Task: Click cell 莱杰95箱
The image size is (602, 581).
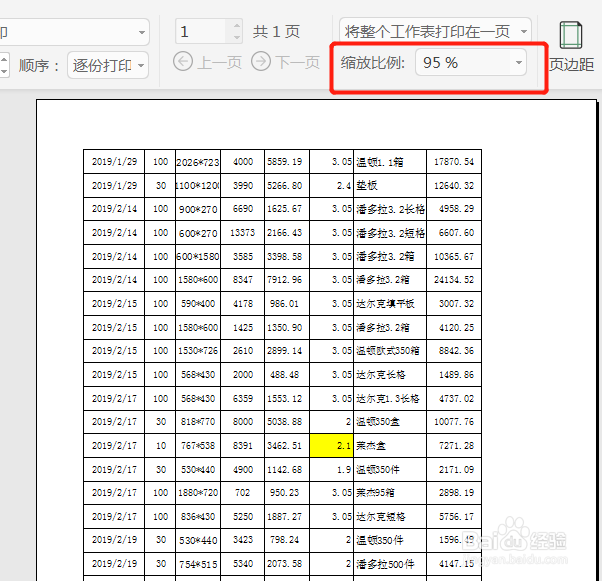Action: (390, 493)
